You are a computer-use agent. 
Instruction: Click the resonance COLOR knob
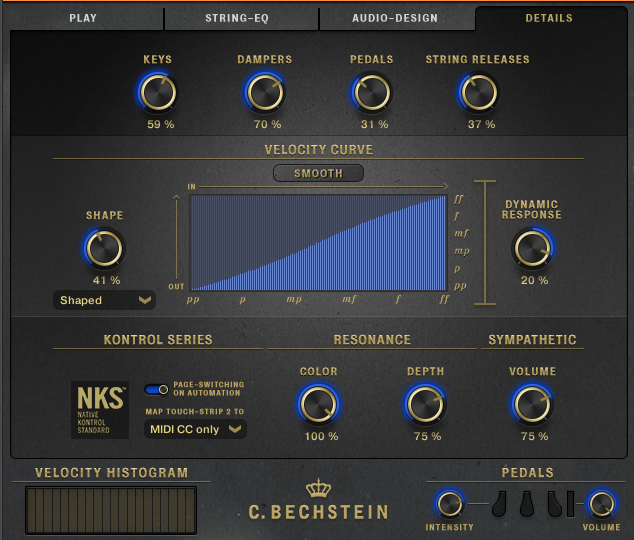(x=319, y=405)
